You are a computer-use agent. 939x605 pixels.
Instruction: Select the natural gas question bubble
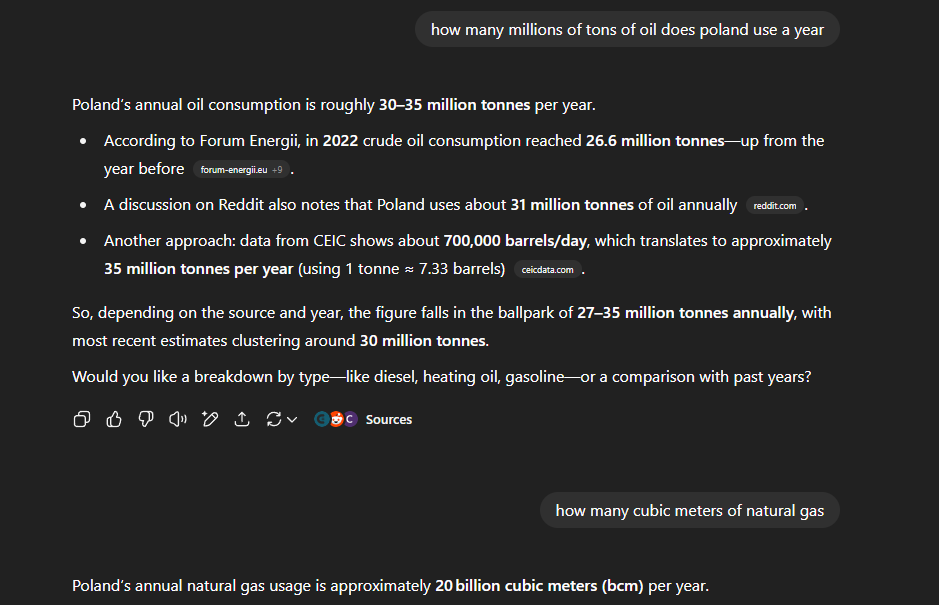click(689, 510)
